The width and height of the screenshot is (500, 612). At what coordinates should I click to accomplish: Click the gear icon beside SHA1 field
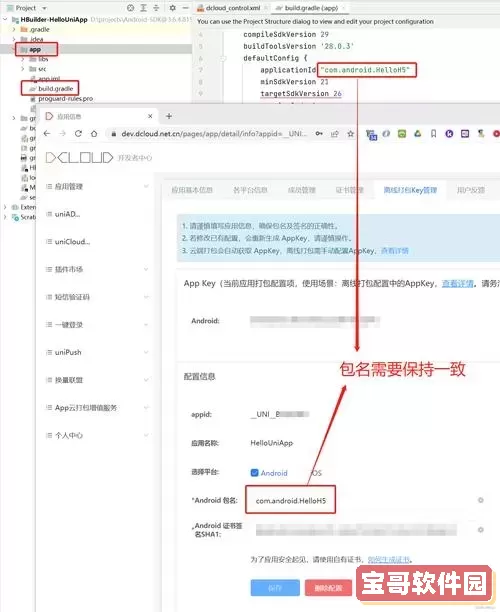[x=481, y=530]
